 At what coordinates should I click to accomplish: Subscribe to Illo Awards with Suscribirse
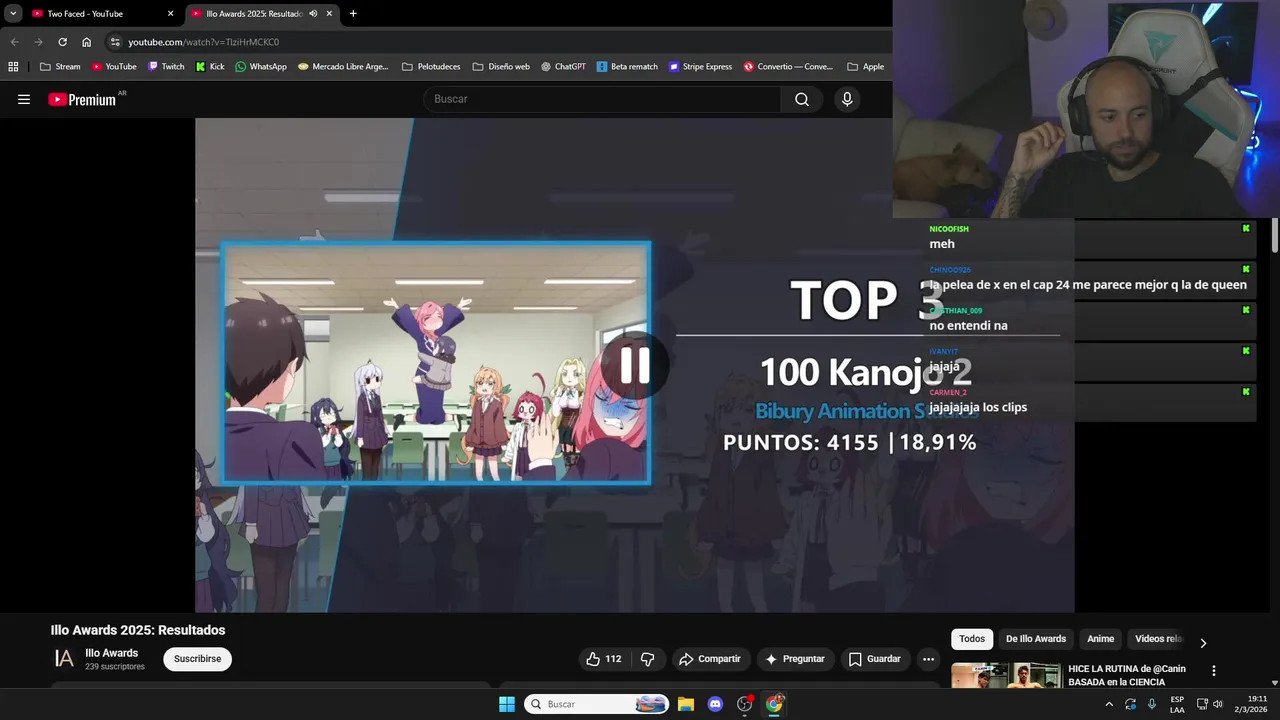198,659
